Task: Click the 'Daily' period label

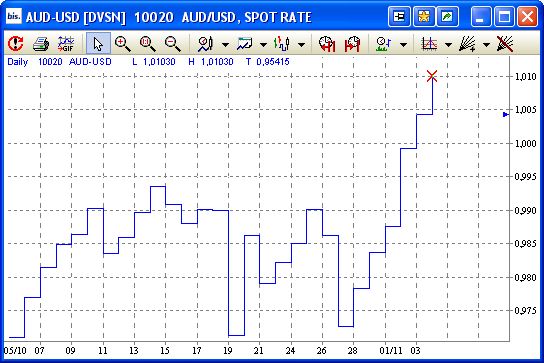Action: 18,62
